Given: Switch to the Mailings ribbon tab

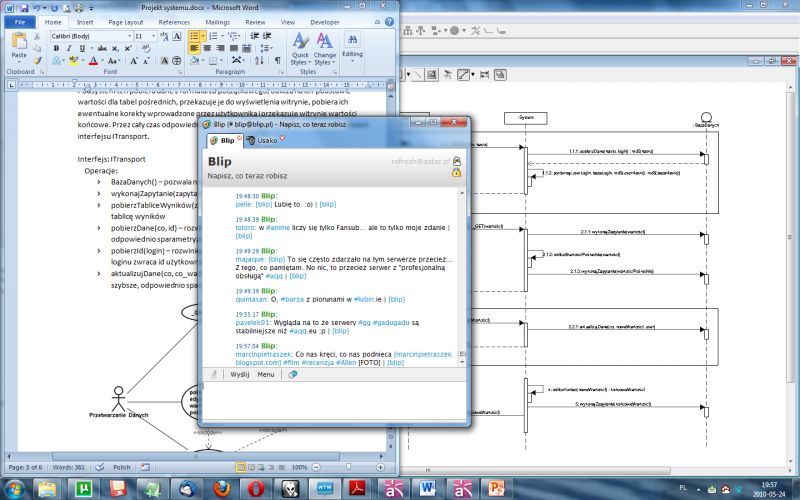Looking at the screenshot, I should pos(217,22).
